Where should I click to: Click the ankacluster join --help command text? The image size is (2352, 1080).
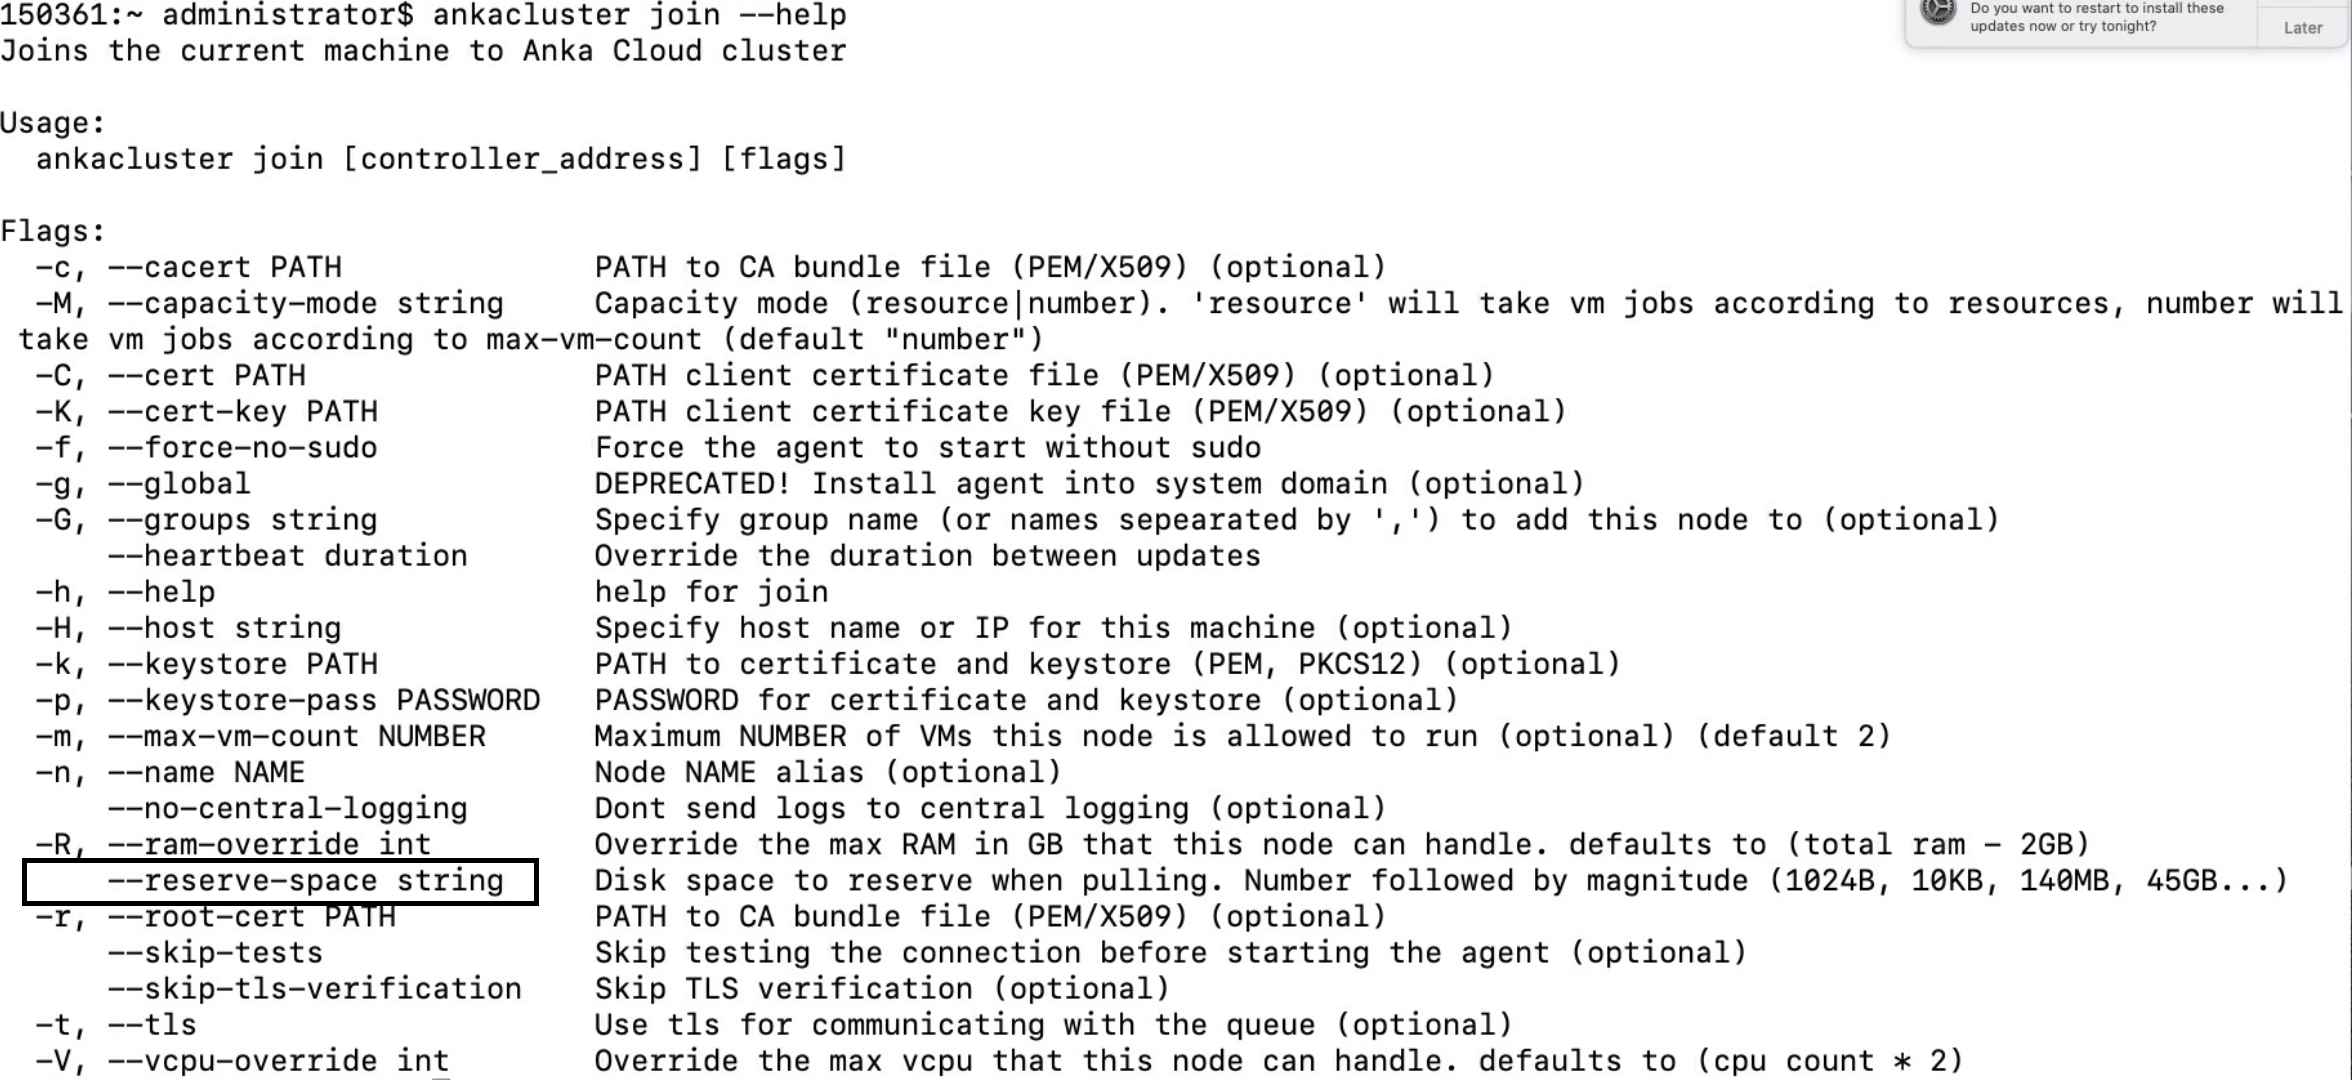pyautogui.click(x=639, y=15)
